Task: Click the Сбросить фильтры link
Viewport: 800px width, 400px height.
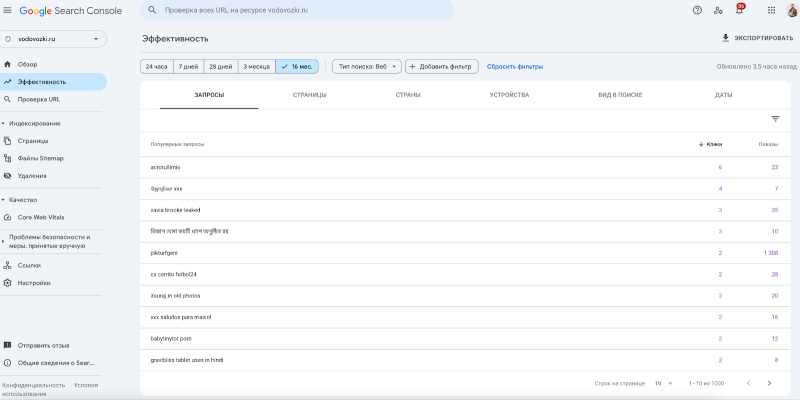Action: click(515, 66)
